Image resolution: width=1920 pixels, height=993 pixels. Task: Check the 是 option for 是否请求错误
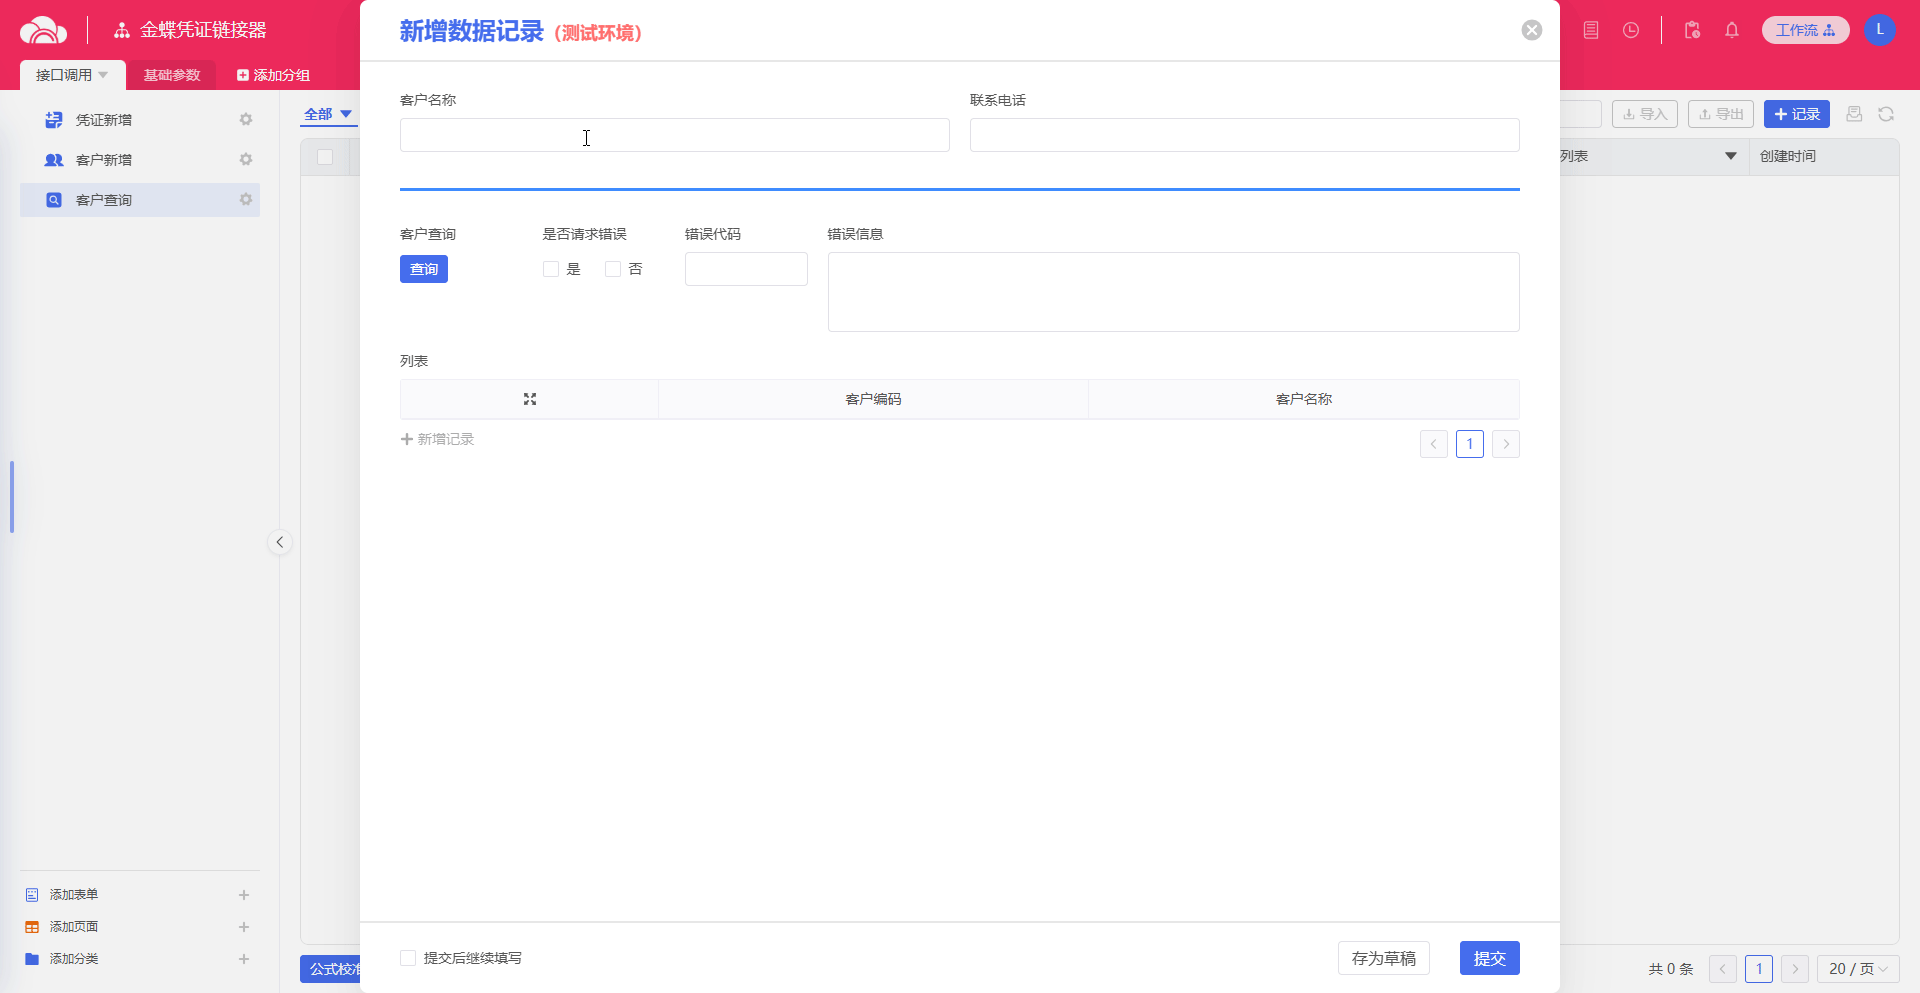551,269
